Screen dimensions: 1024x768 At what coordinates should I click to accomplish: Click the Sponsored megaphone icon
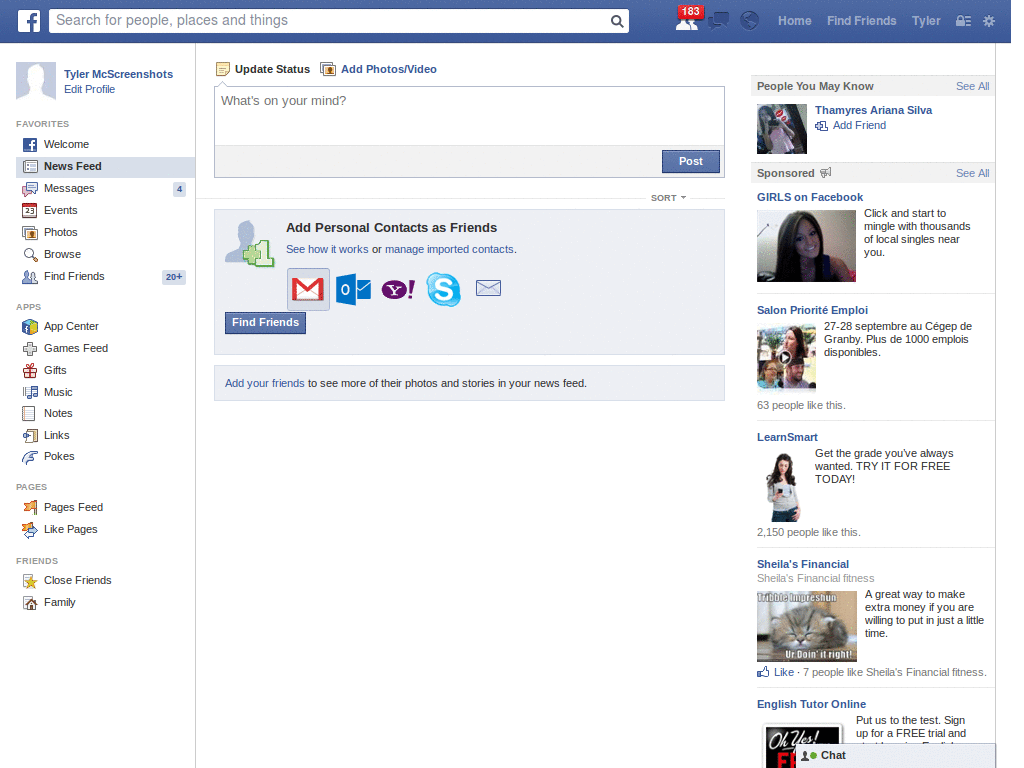(x=825, y=173)
